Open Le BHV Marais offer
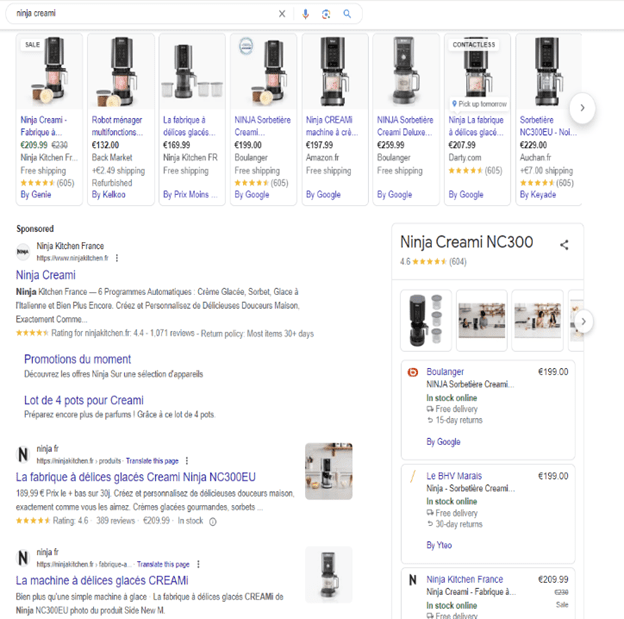 (488, 514)
